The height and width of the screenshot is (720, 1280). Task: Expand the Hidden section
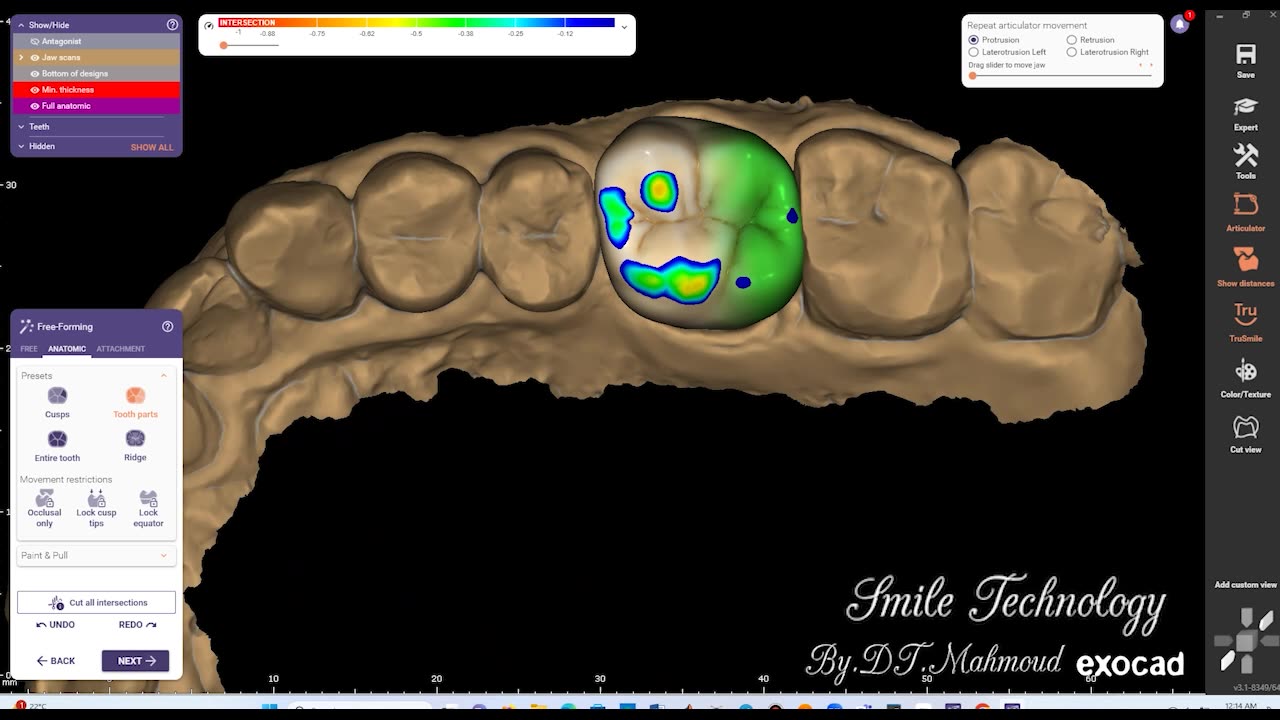point(21,146)
